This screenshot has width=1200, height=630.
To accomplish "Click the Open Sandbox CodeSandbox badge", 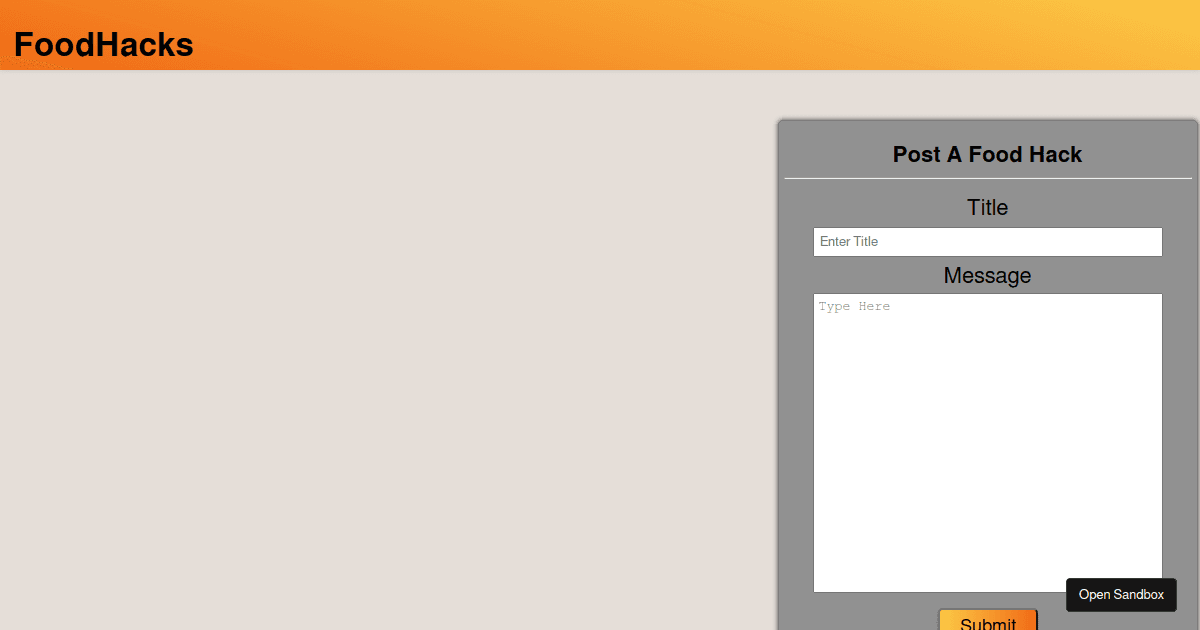I will click(1121, 594).
